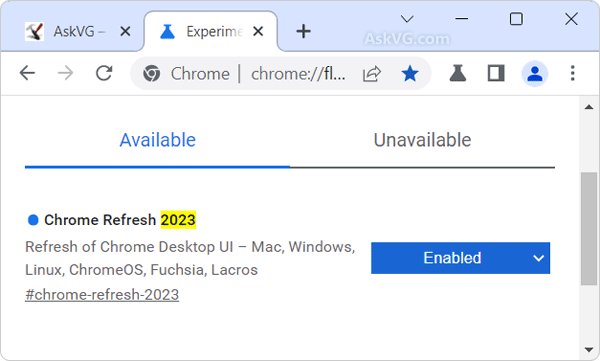Click the #chrome-refresh-2023 link
600x361 pixels.
click(x=102, y=295)
